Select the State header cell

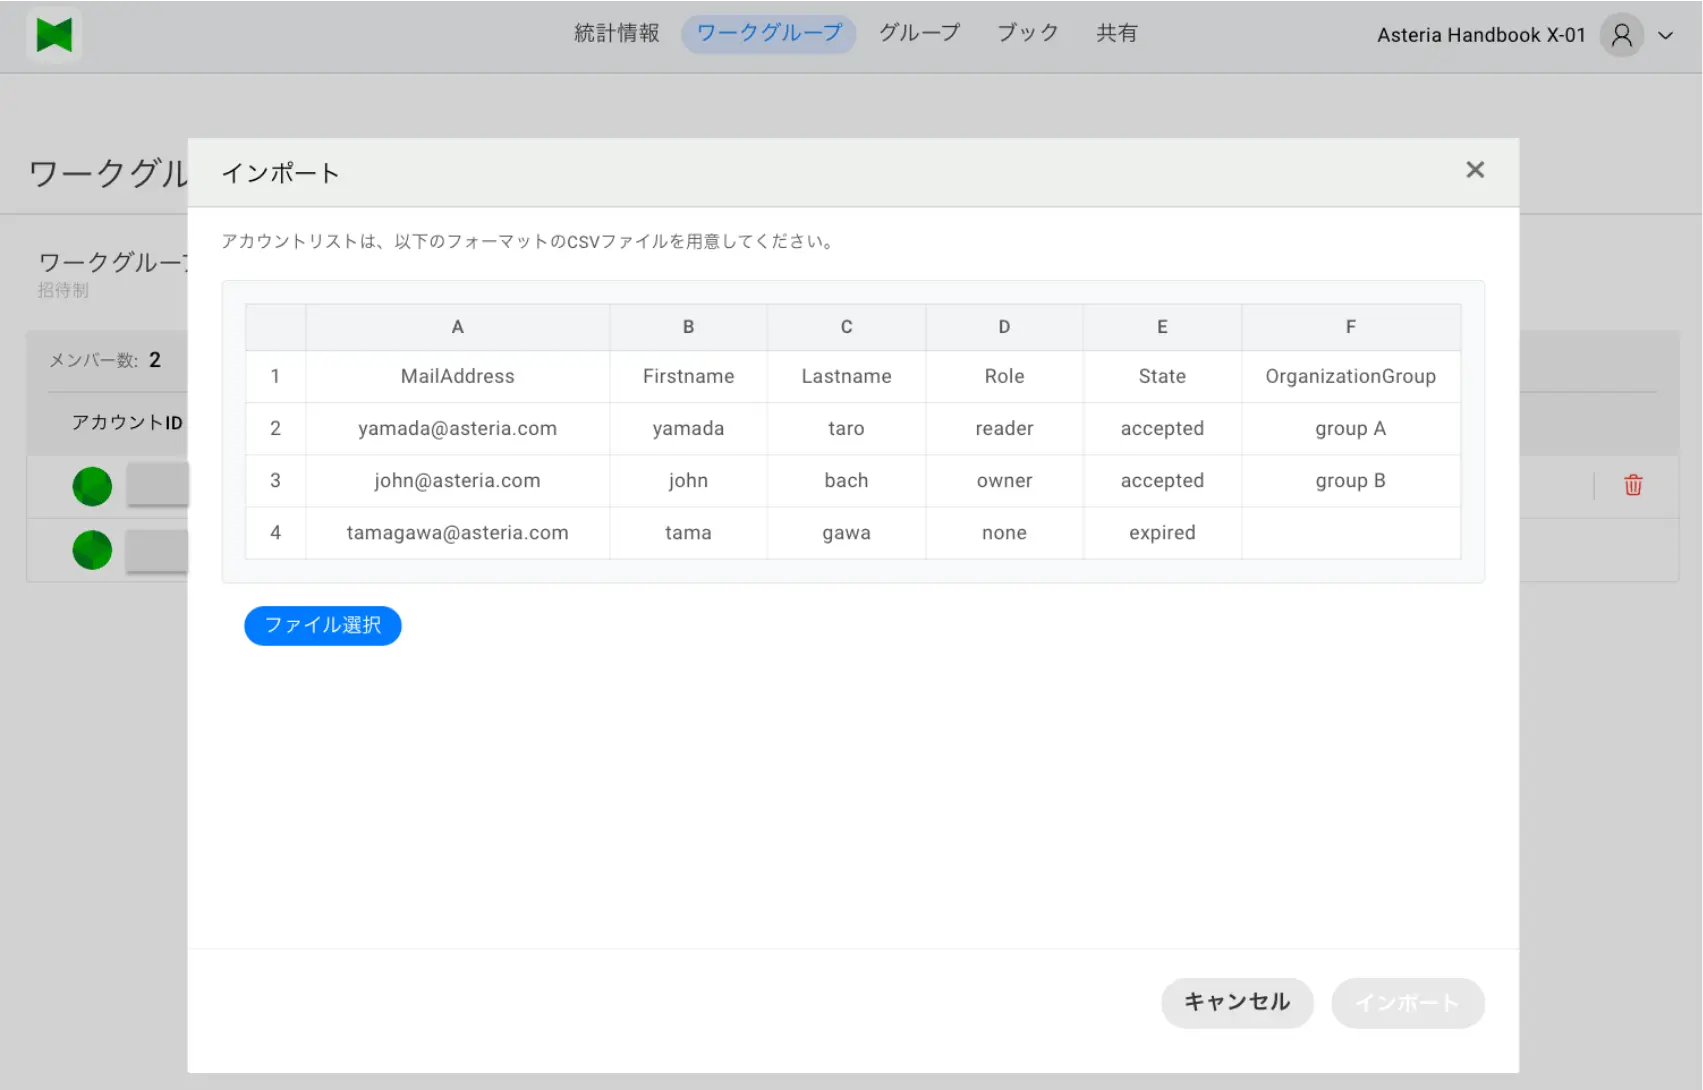pyautogui.click(x=1162, y=377)
